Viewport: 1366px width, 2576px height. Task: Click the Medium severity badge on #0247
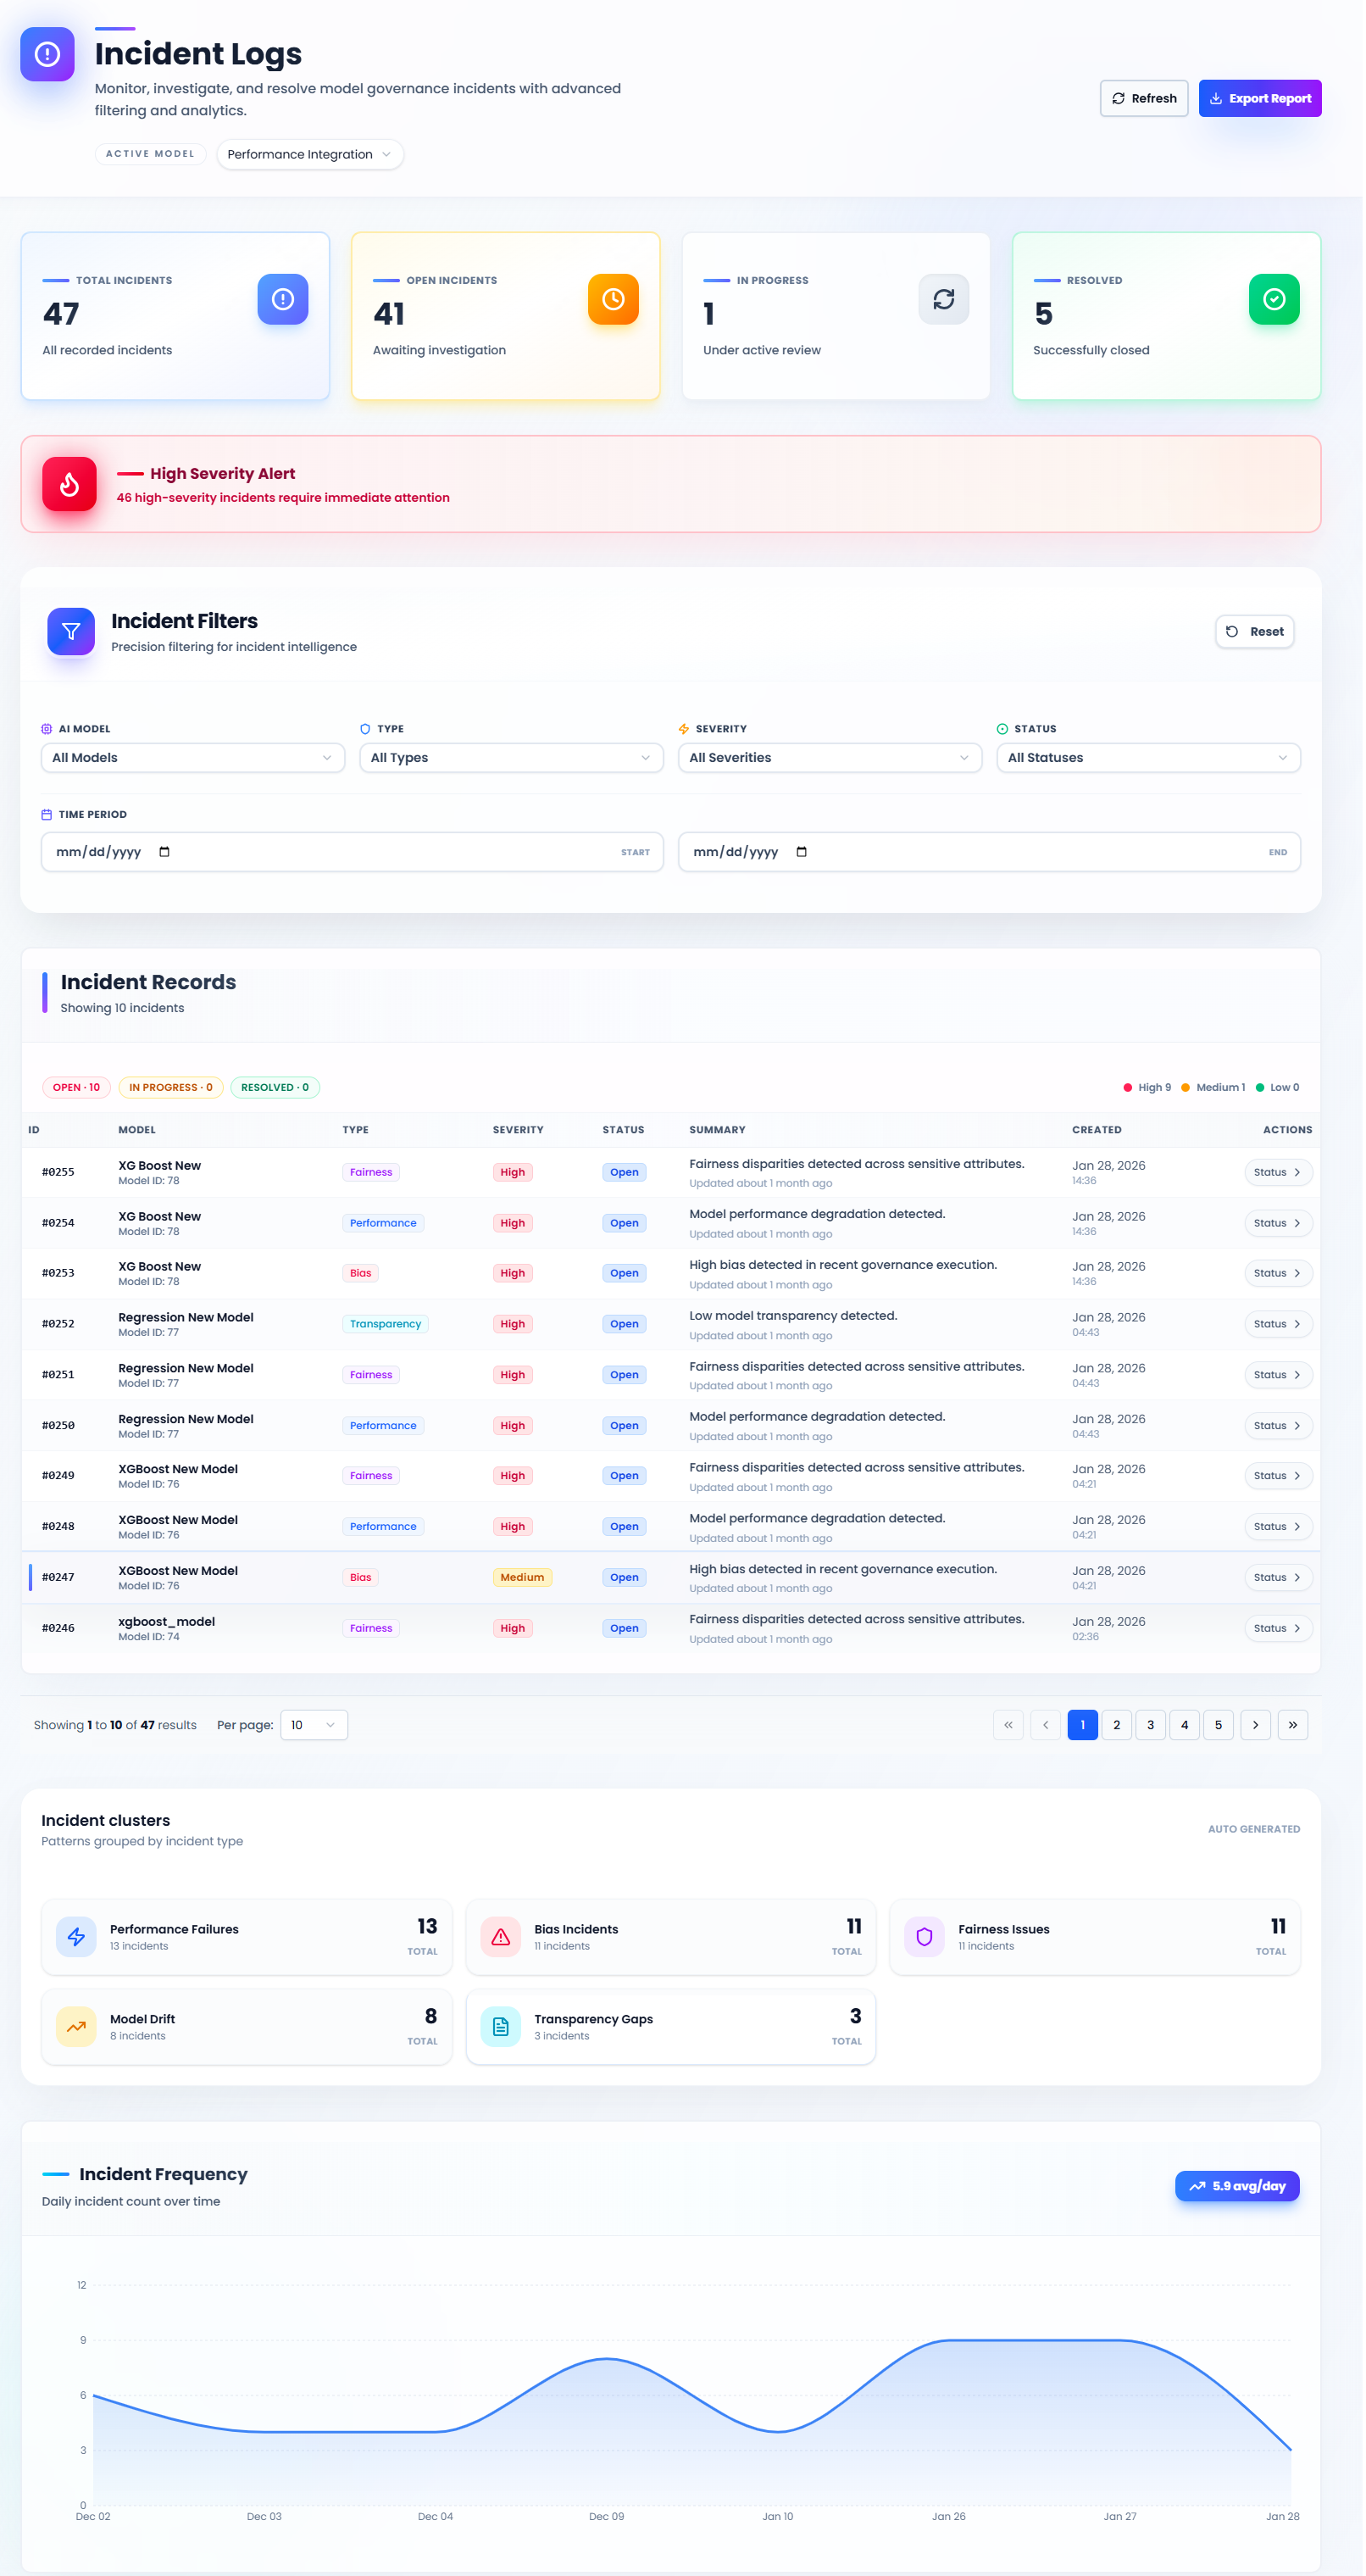522,1577
